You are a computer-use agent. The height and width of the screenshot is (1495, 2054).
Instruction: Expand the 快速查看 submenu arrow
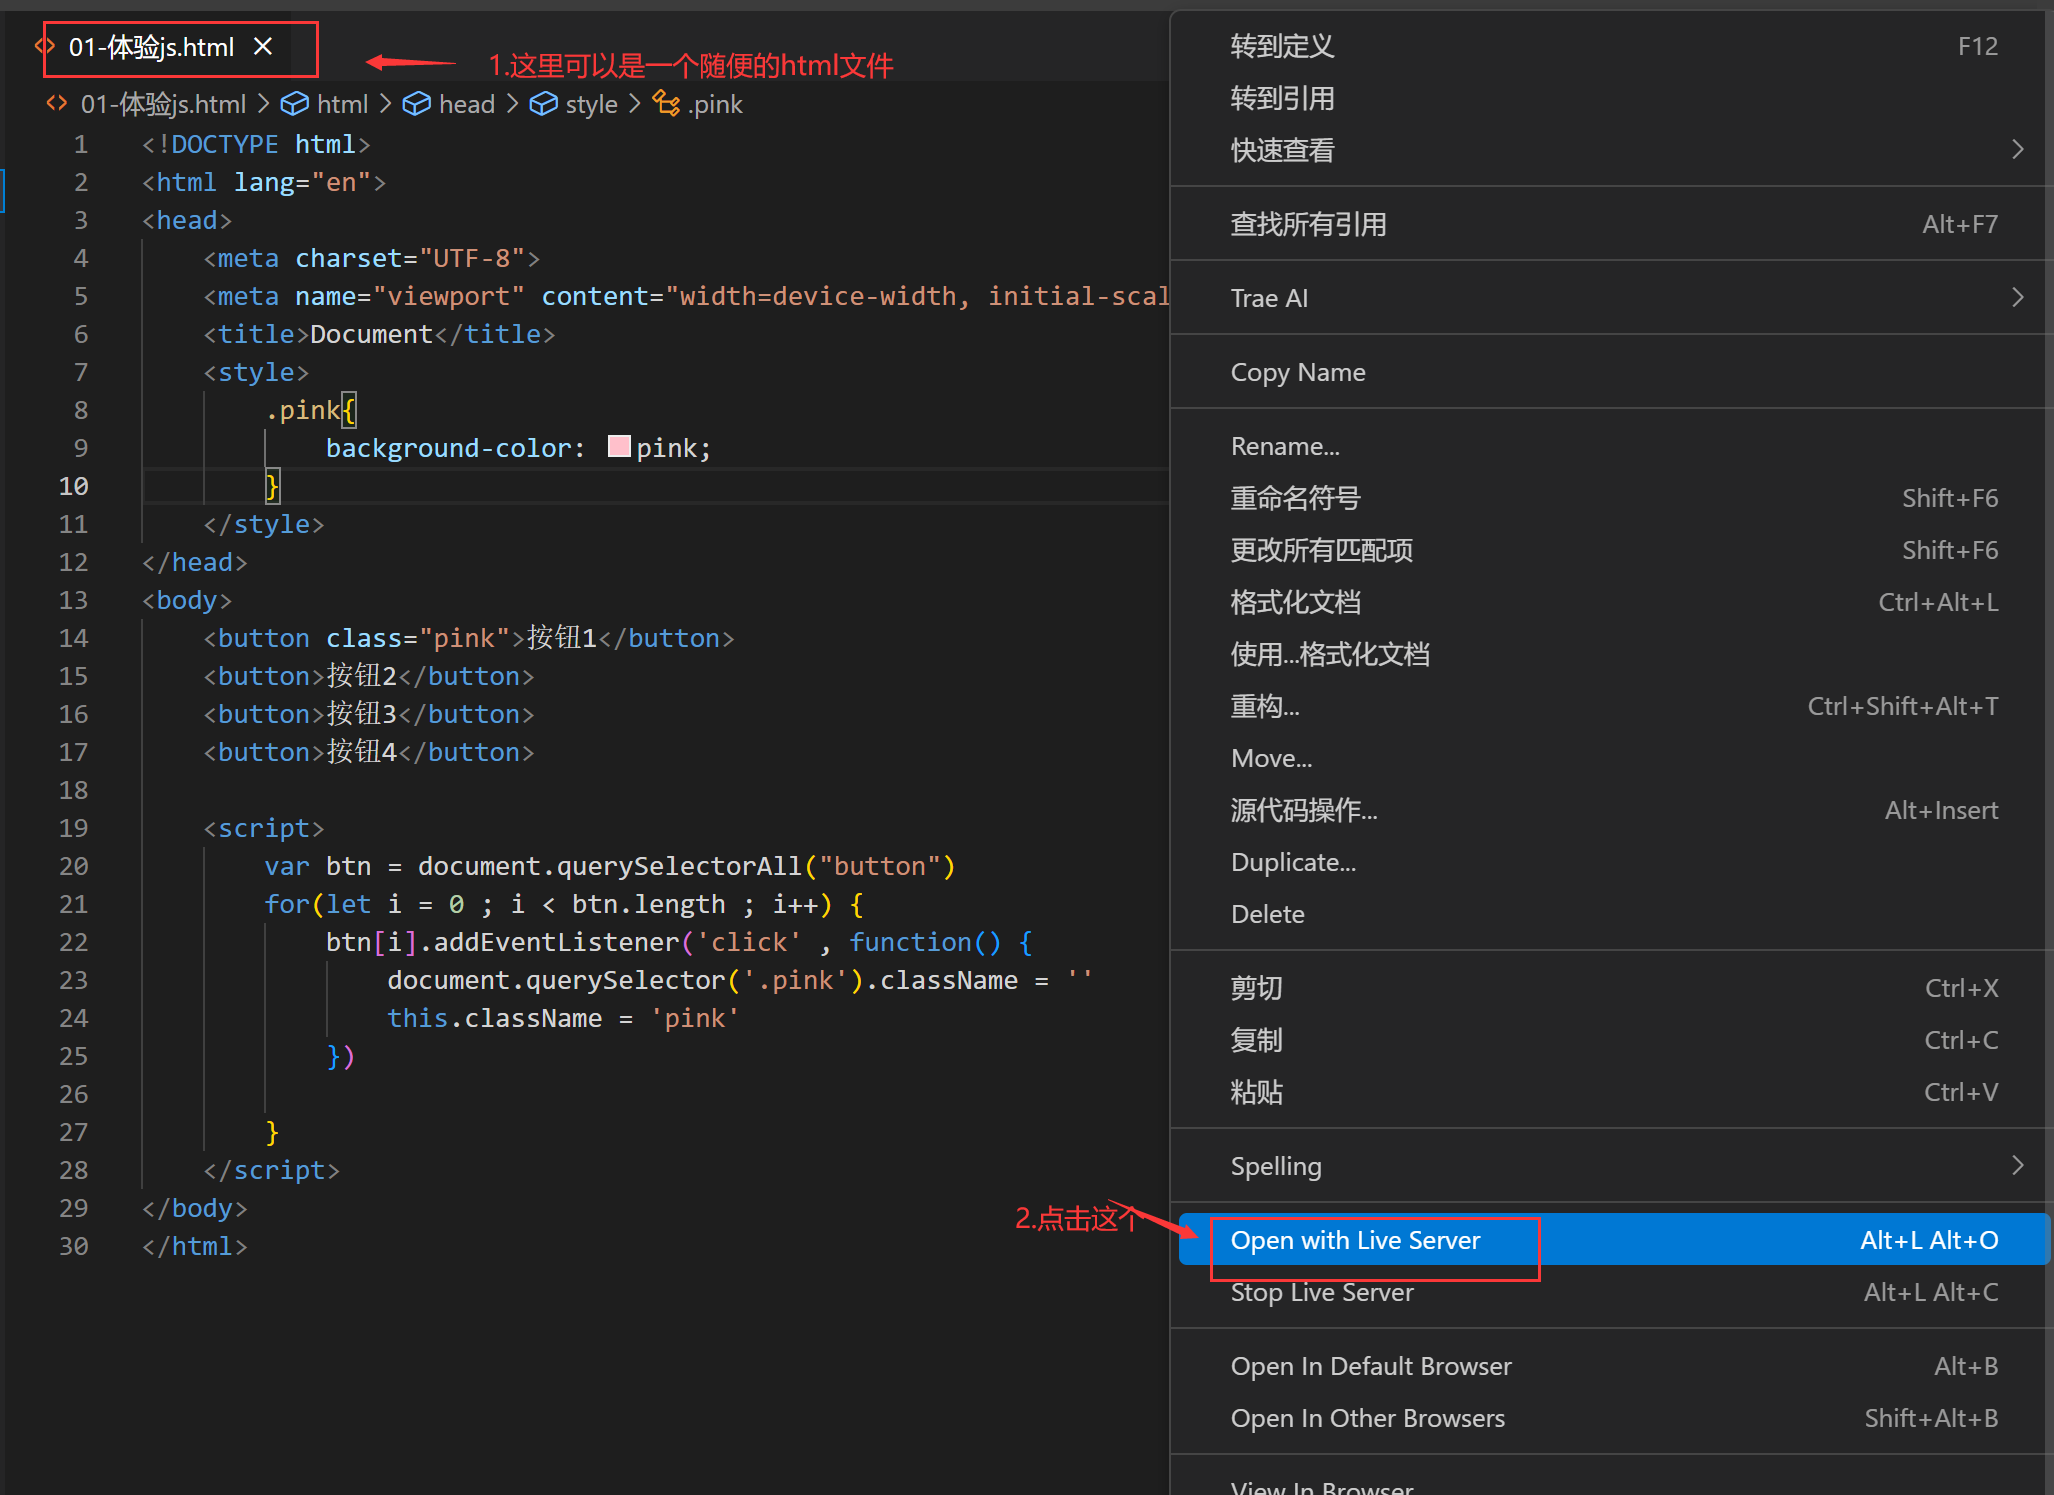[2017, 150]
